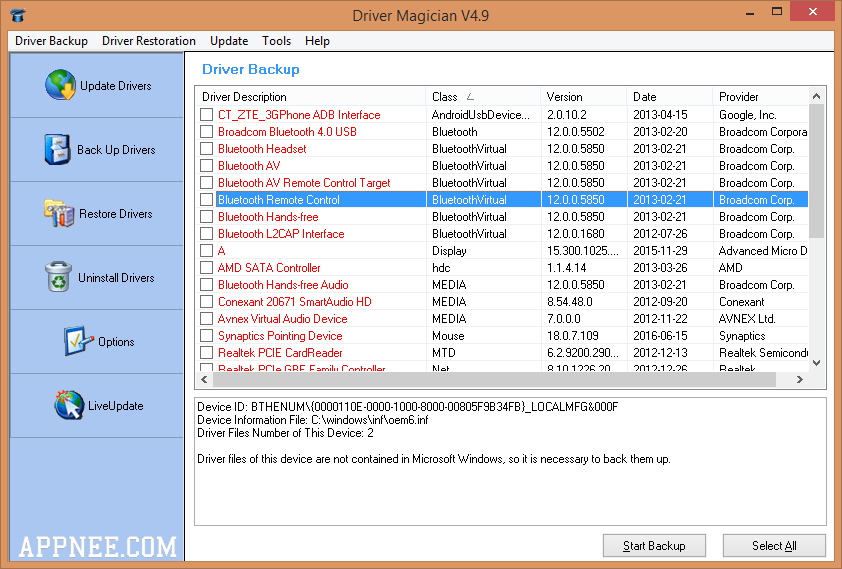Click version 8.54.48.0 of Conexant driver
The image size is (842, 569).
570,302
